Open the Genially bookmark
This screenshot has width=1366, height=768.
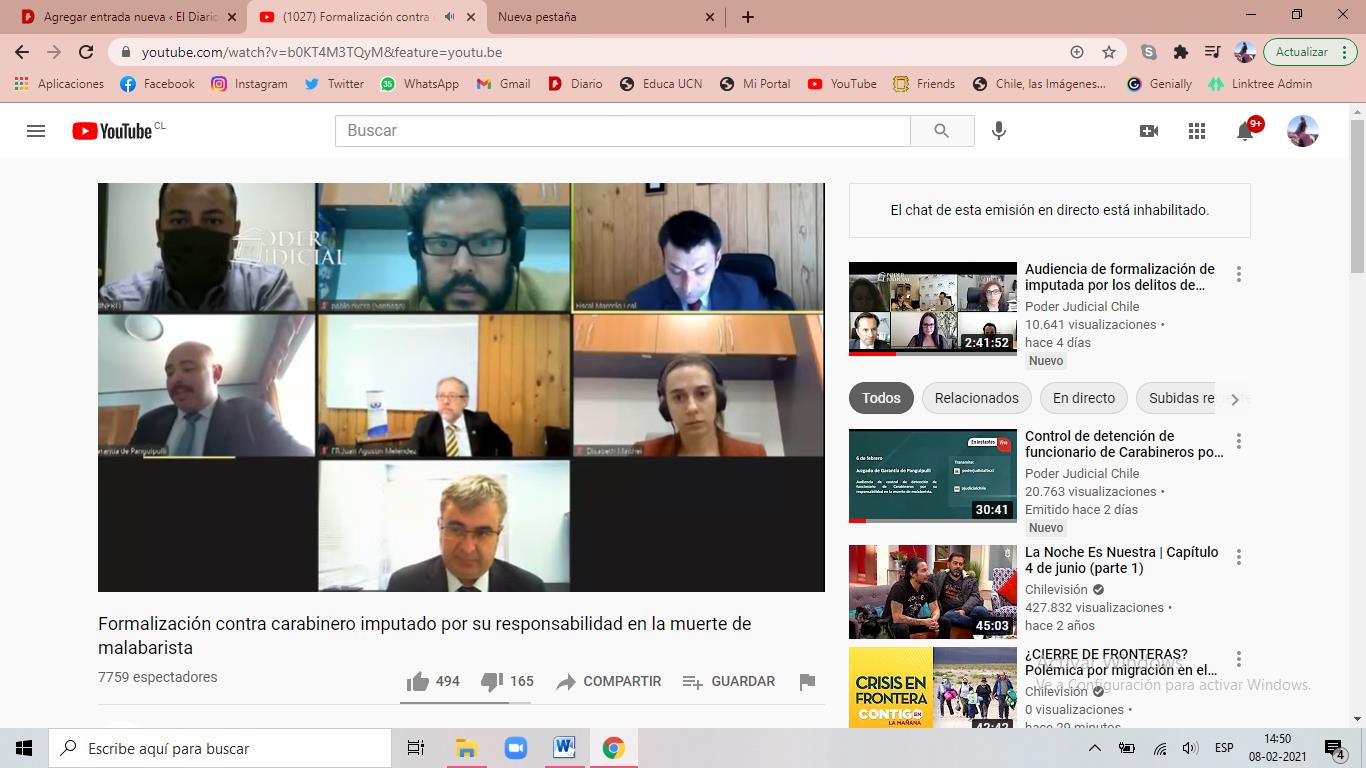tap(1159, 84)
